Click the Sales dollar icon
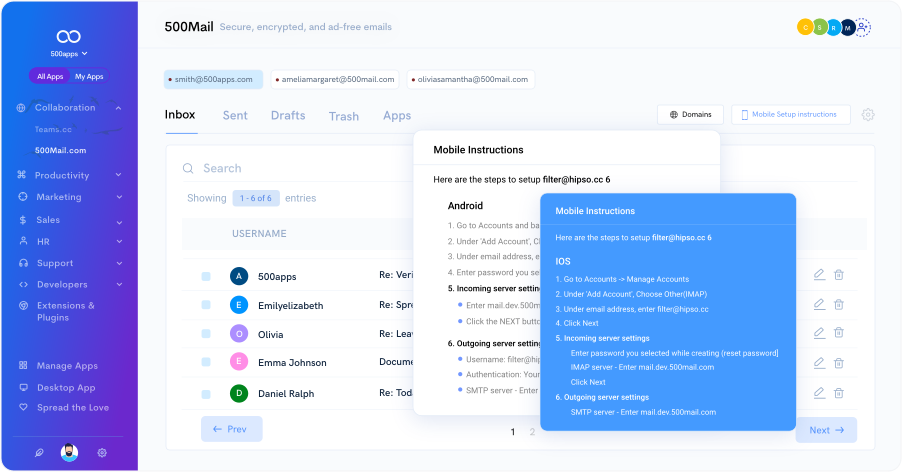 pyautogui.click(x=22, y=220)
